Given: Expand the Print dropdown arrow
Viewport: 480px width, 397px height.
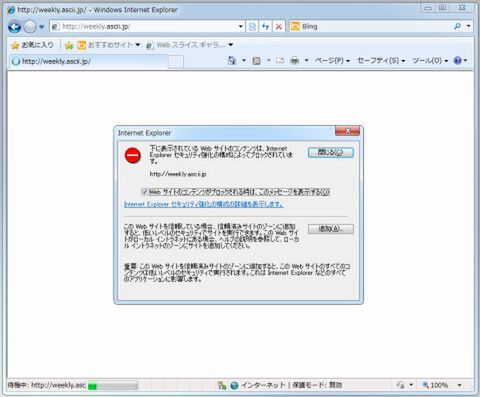Looking at the screenshot, I should coord(306,61).
